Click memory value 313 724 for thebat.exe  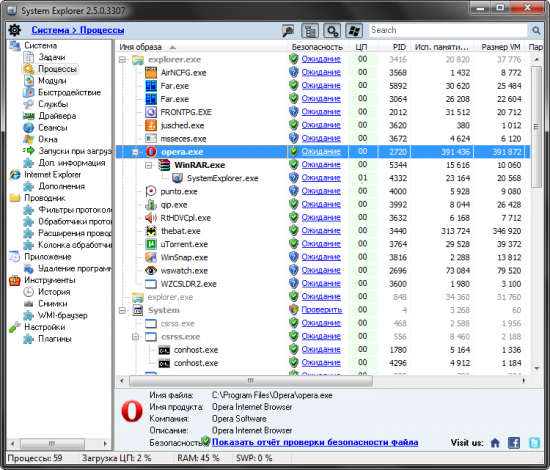(455, 231)
